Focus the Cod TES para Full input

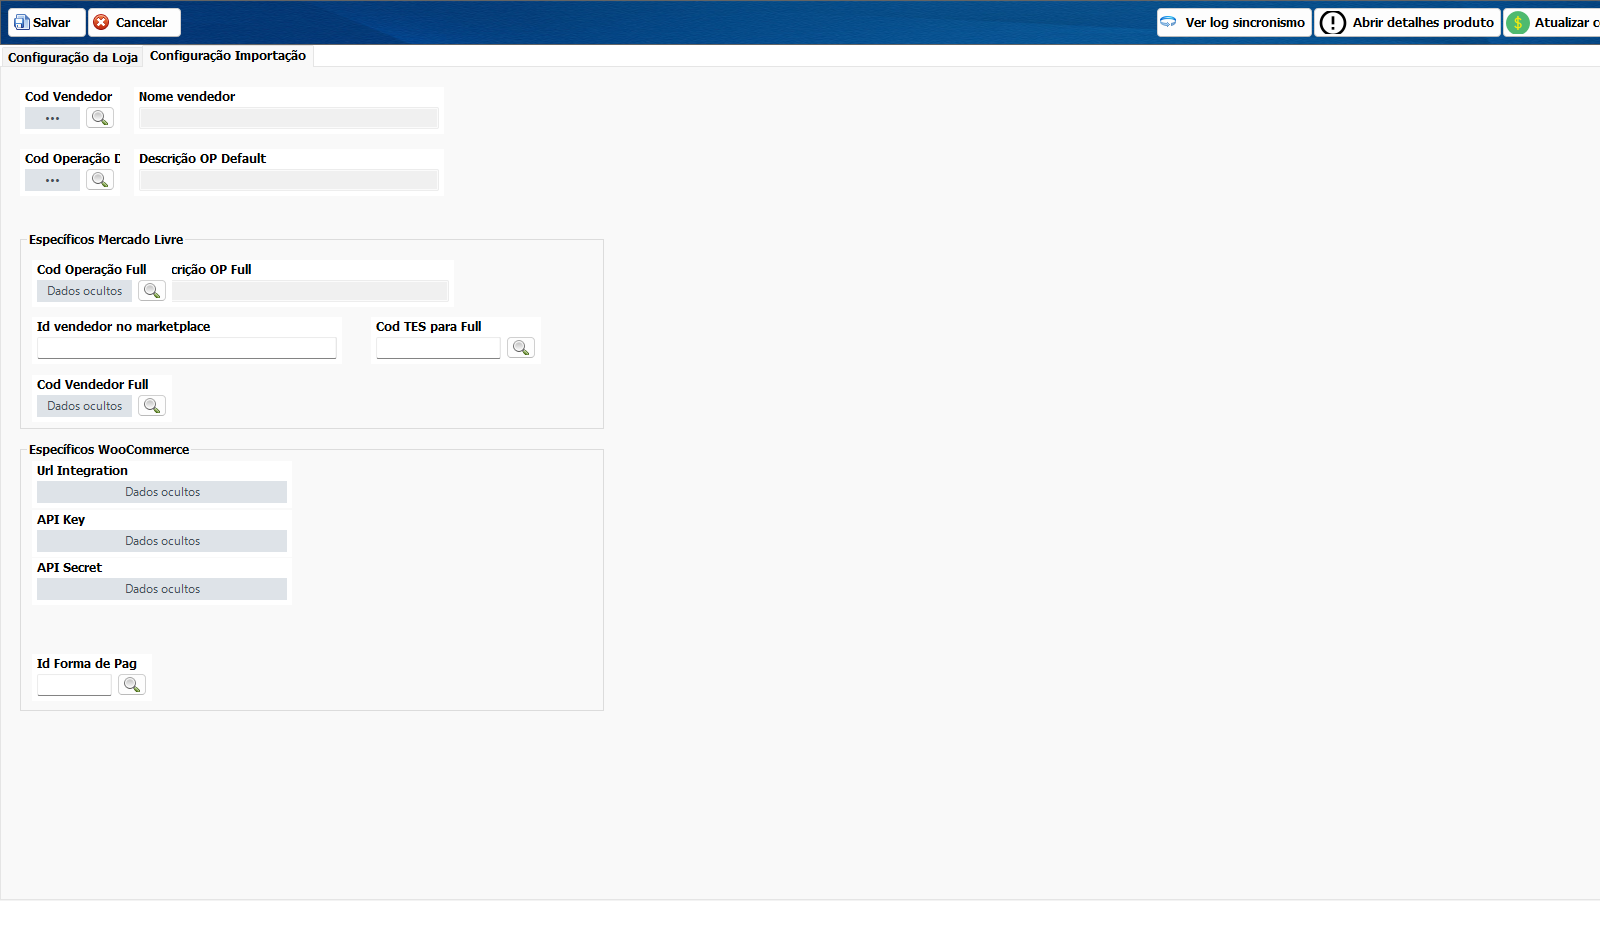coord(438,348)
